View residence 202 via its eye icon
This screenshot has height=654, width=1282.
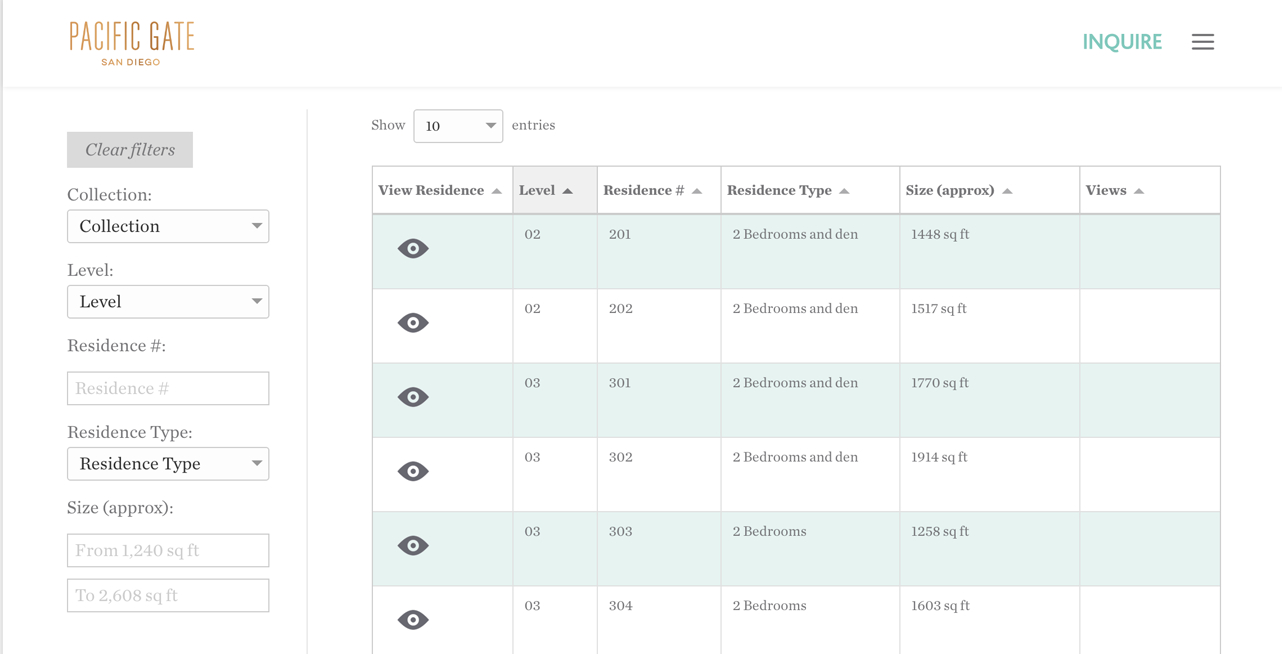pyautogui.click(x=413, y=323)
